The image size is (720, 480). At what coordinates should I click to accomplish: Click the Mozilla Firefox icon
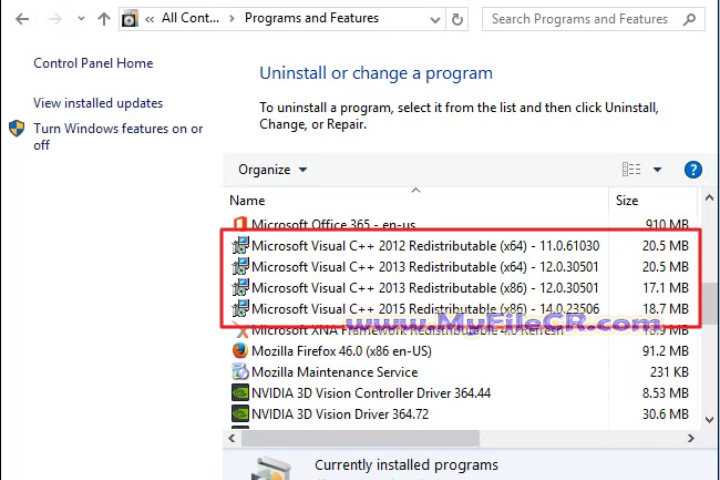(x=240, y=351)
